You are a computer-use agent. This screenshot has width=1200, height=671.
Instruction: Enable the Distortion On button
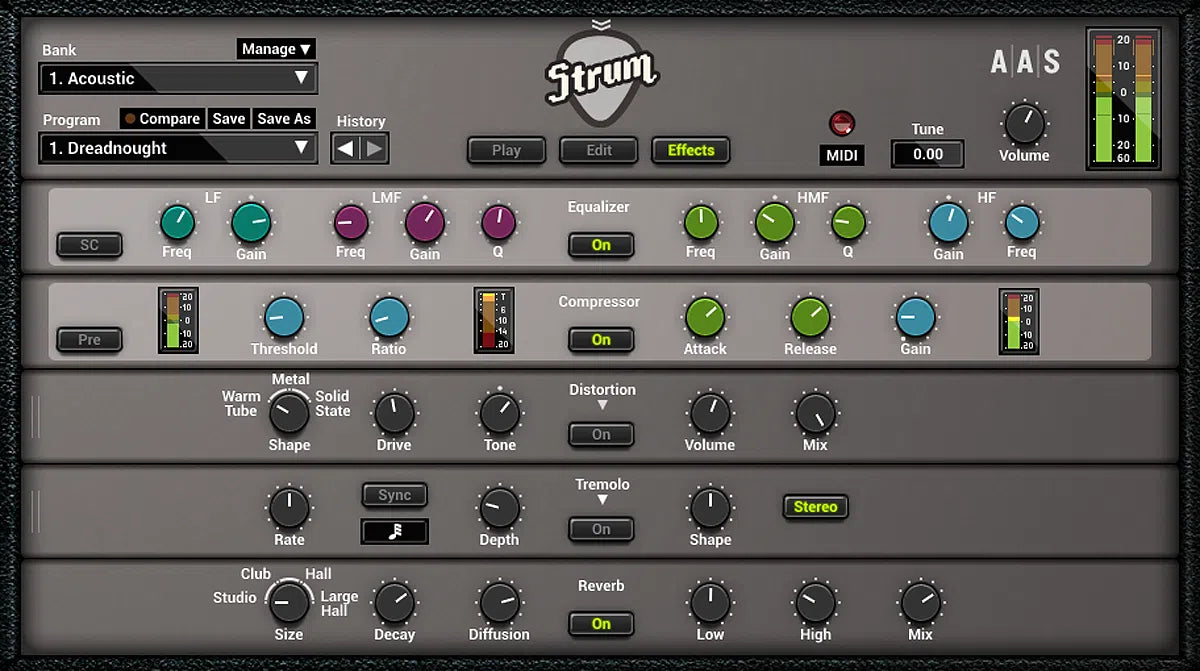click(x=600, y=435)
